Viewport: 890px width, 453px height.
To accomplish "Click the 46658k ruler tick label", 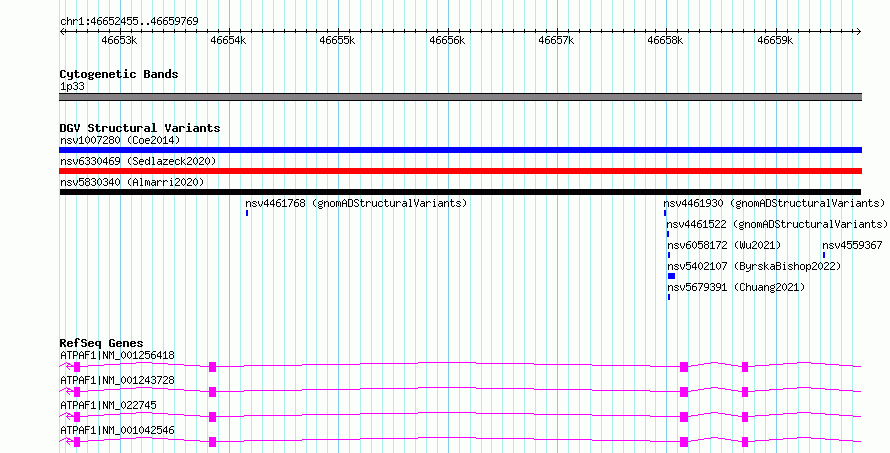I will [x=665, y=41].
